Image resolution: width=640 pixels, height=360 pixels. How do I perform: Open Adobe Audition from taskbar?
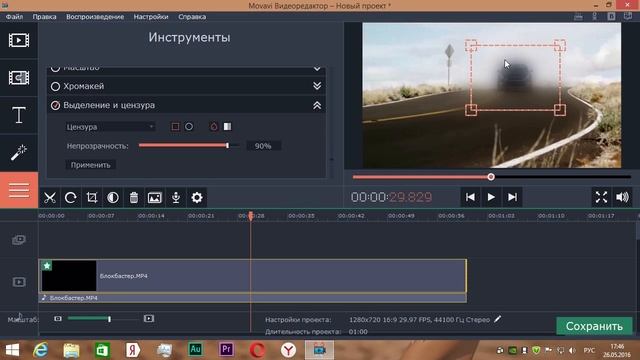[196, 349]
